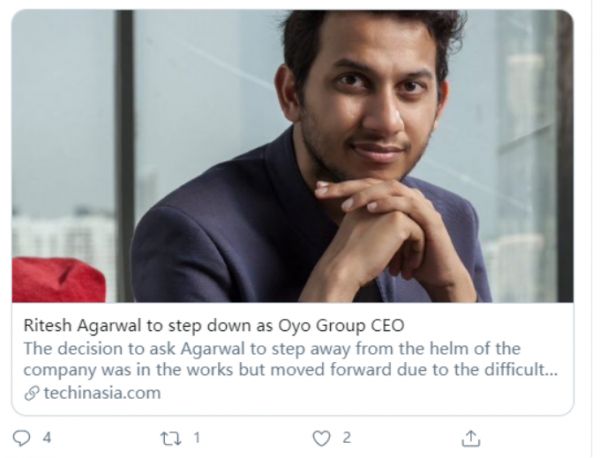600x458 pixels.
Task: Click the dark window frame in the photo
Action: coord(125,150)
